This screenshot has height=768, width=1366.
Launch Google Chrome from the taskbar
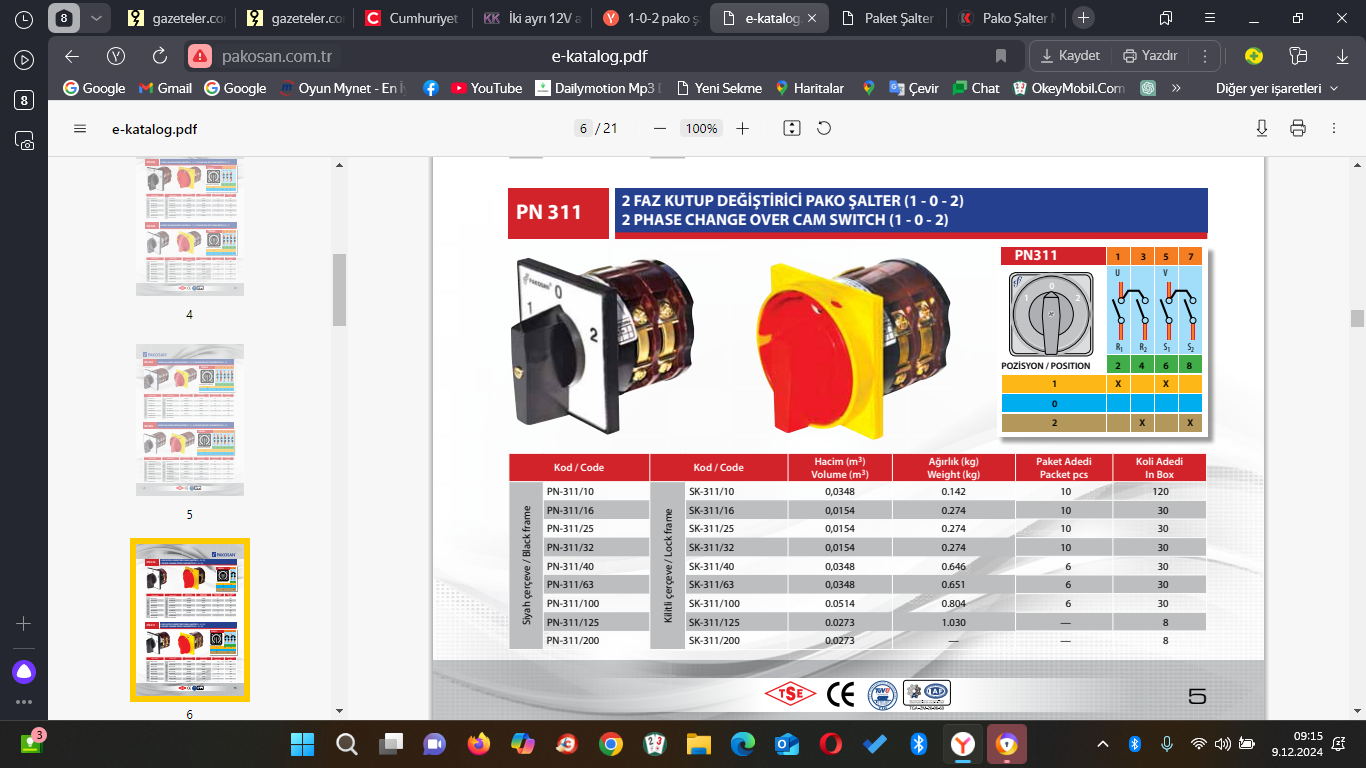(x=610, y=744)
